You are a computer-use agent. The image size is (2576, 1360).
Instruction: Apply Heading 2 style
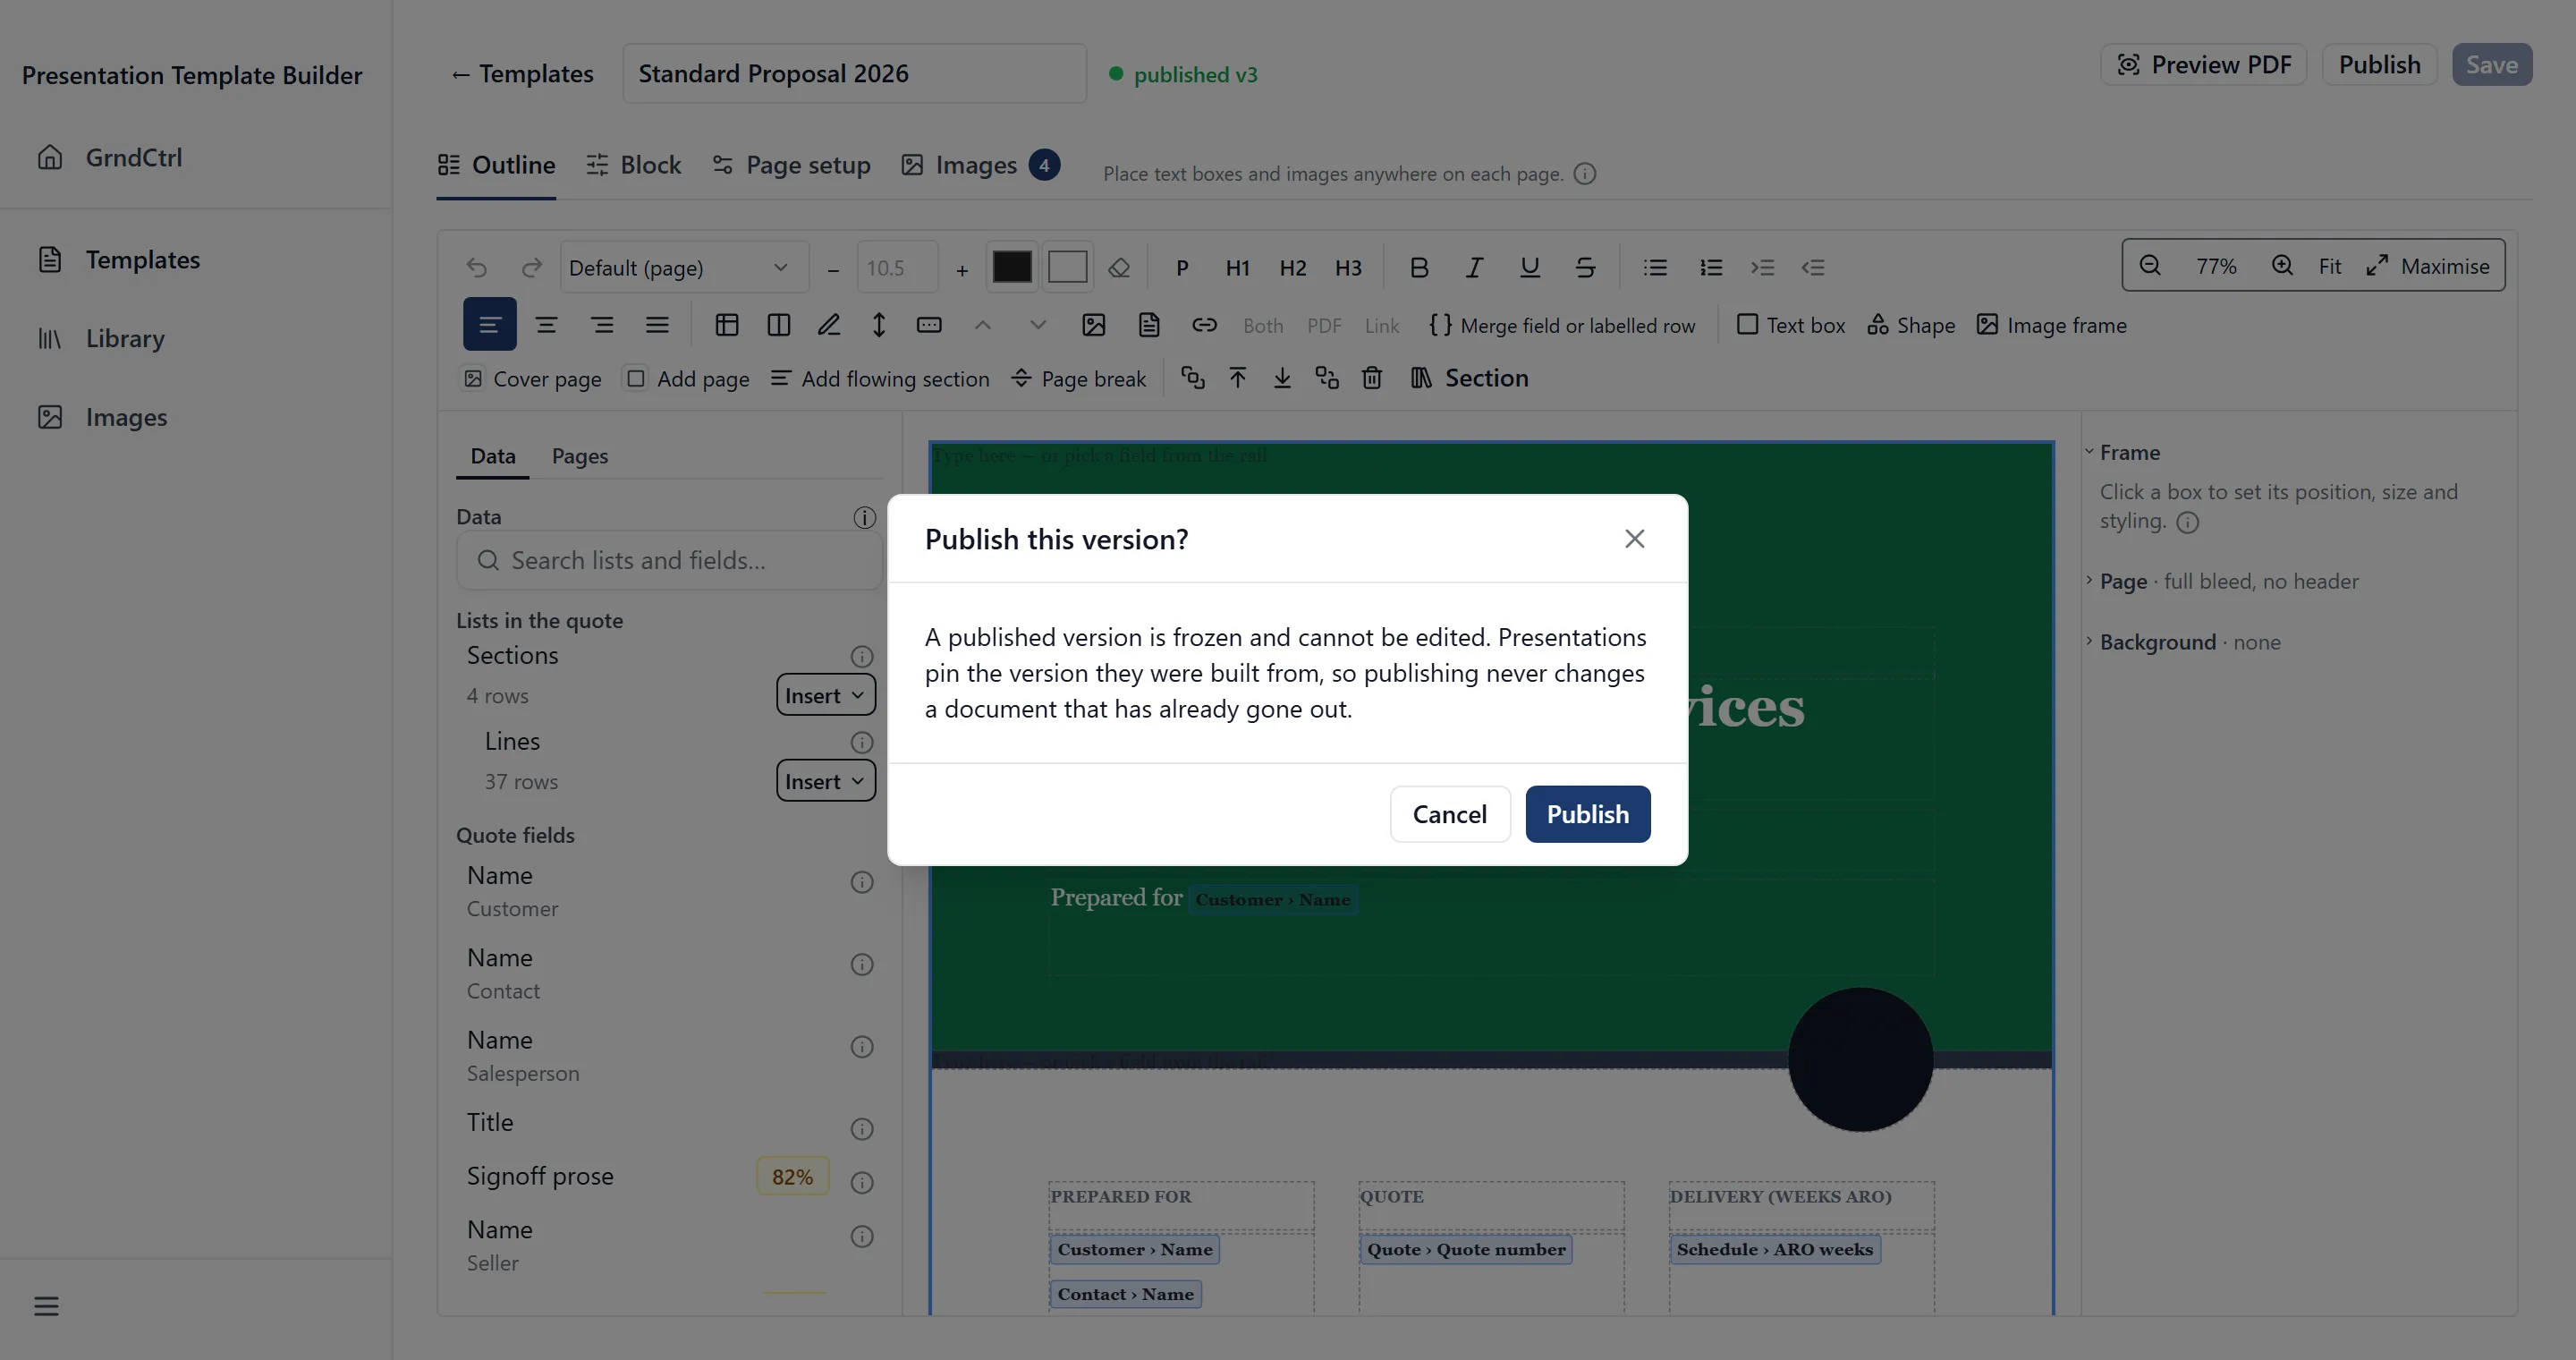tap(1293, 267)
